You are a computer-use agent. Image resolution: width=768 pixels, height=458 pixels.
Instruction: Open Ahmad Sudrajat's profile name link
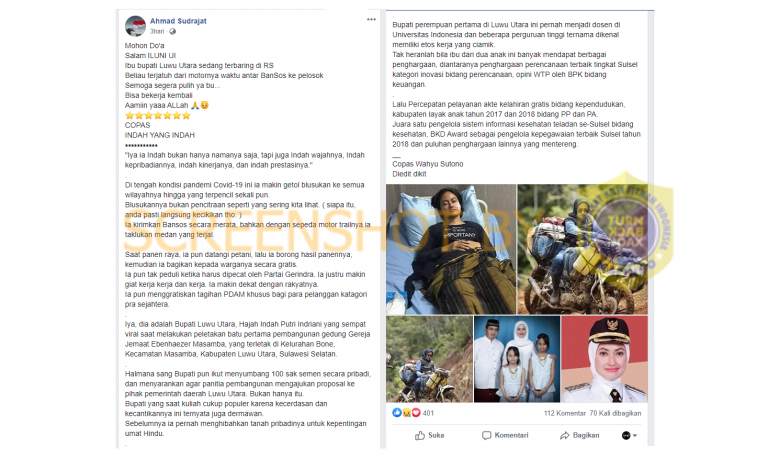(178, 21)
